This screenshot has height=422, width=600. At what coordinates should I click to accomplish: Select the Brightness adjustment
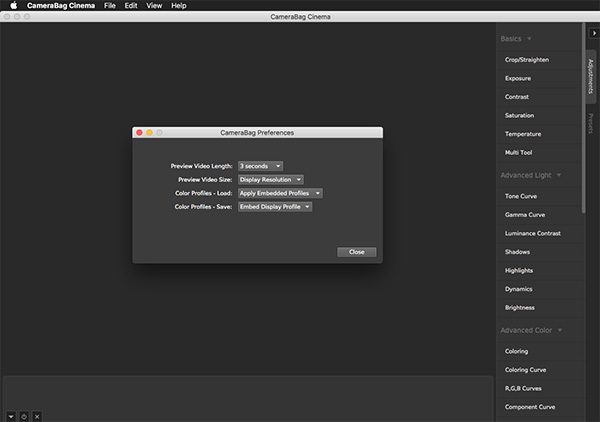point(540,307)
